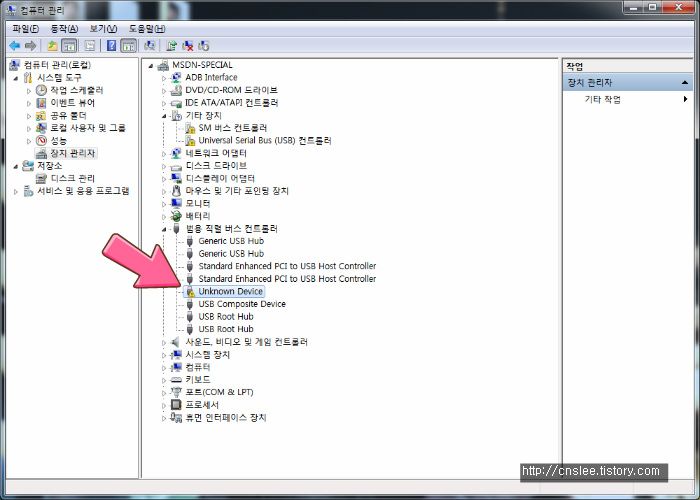Click the MSDN-SPECIAL computer icon
The width and height of the screenshot is (700, 500).
click(x=163, y=65)
